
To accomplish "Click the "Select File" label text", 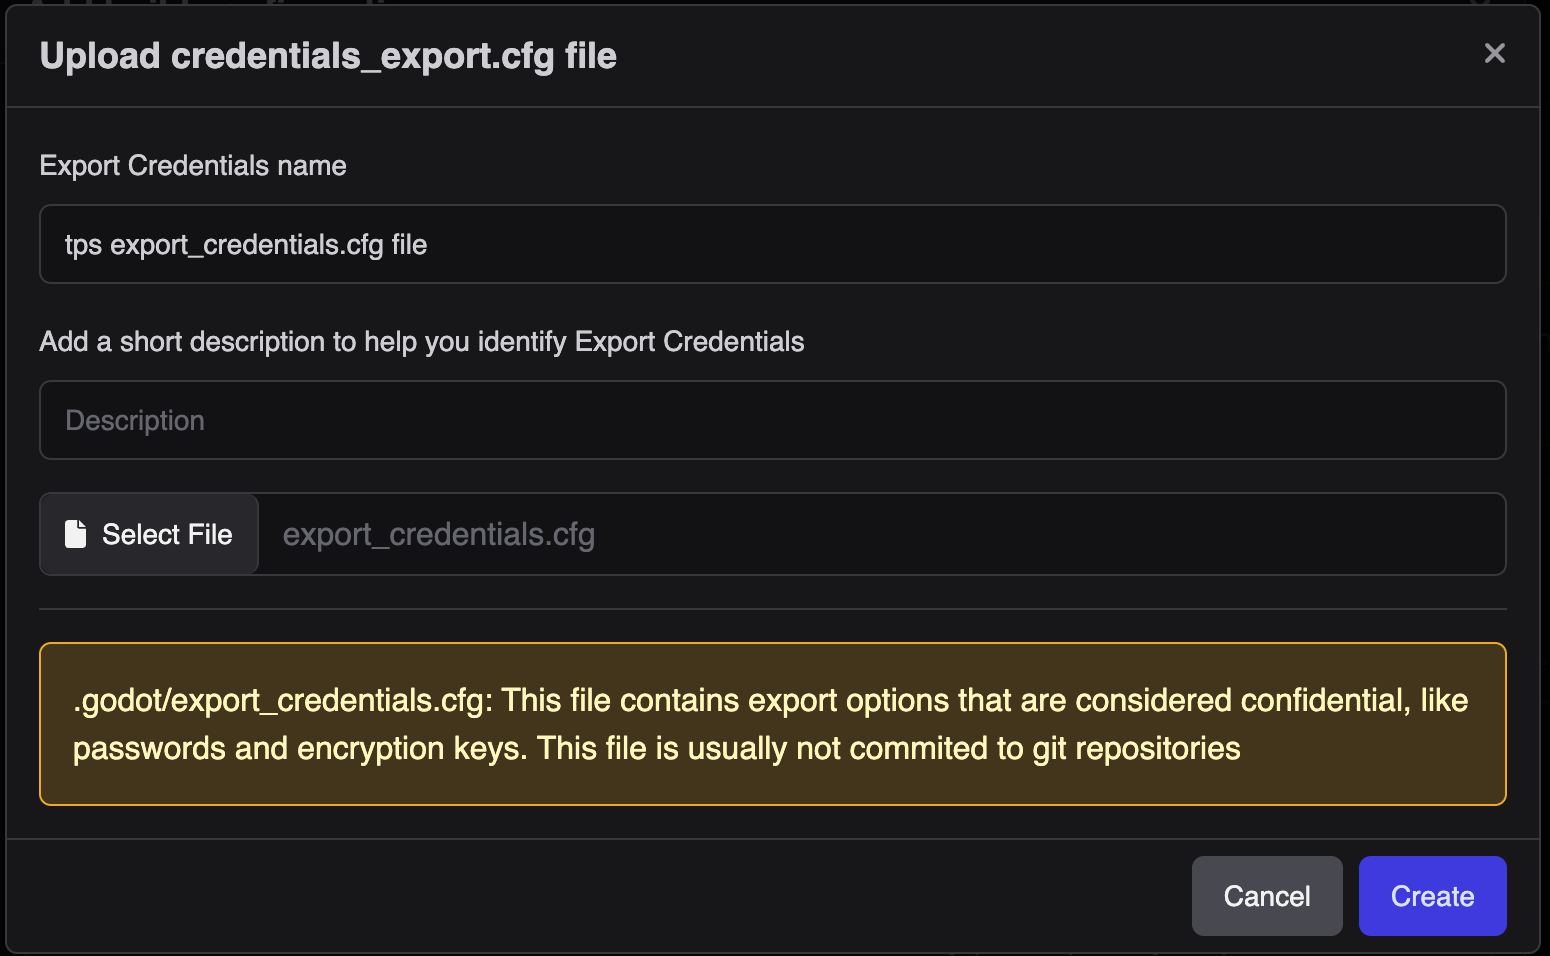I will coord(167,534).
